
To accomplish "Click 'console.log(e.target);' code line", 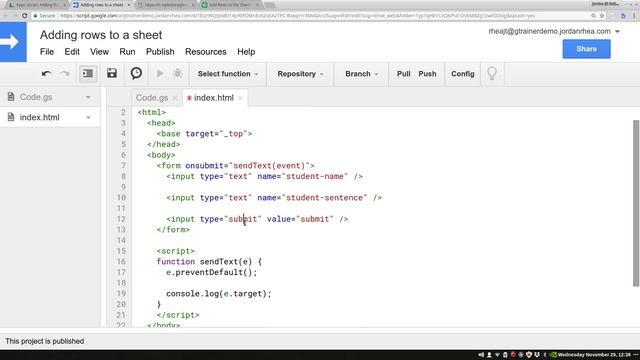I will 219,294.
